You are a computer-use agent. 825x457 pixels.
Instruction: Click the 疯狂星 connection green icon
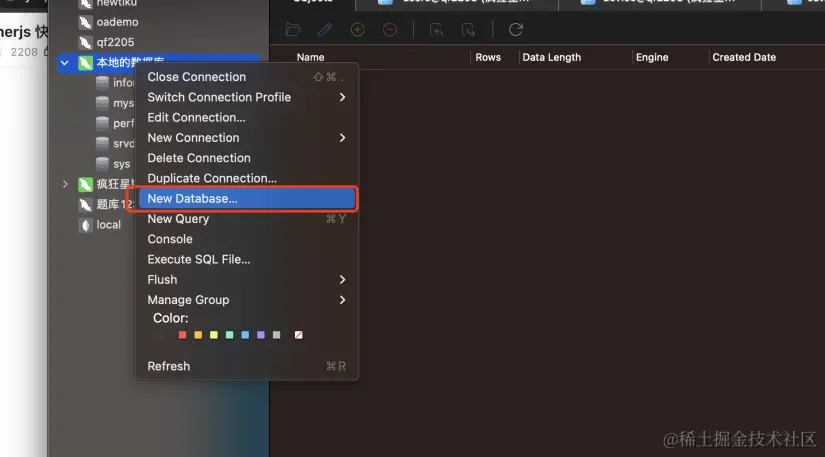pos(85,184)
